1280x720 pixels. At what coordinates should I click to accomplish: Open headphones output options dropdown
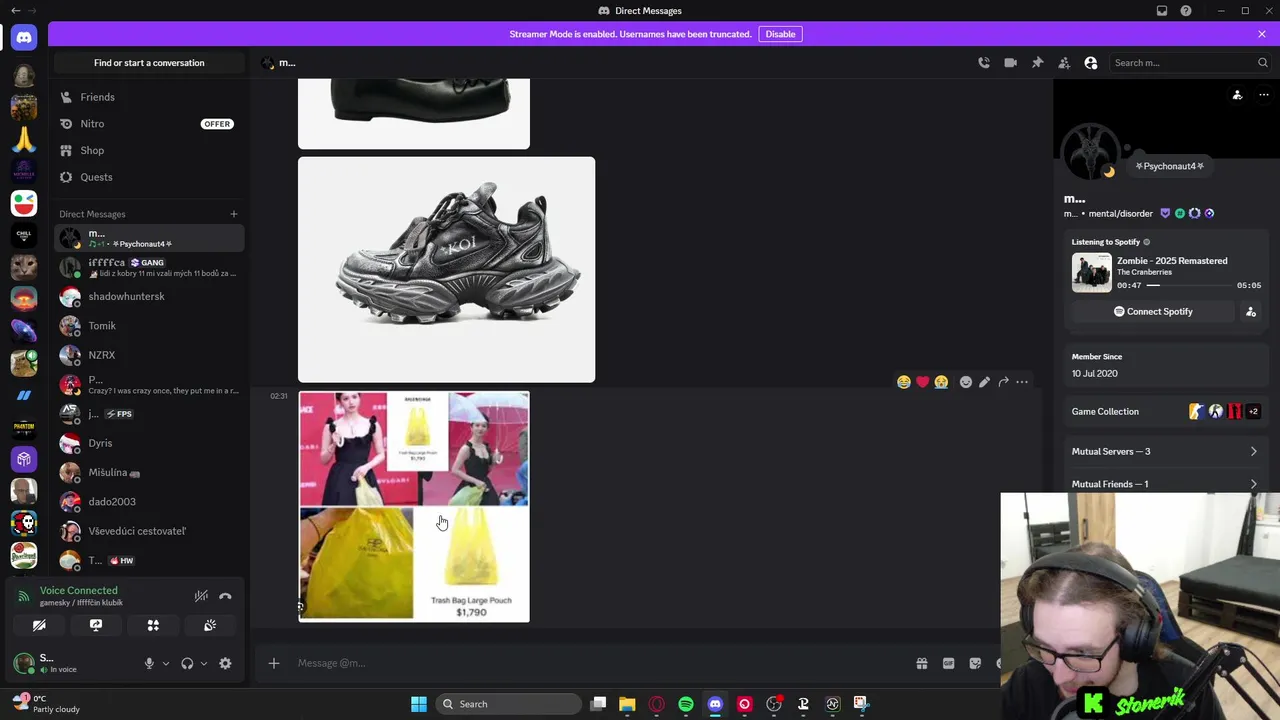204,664
